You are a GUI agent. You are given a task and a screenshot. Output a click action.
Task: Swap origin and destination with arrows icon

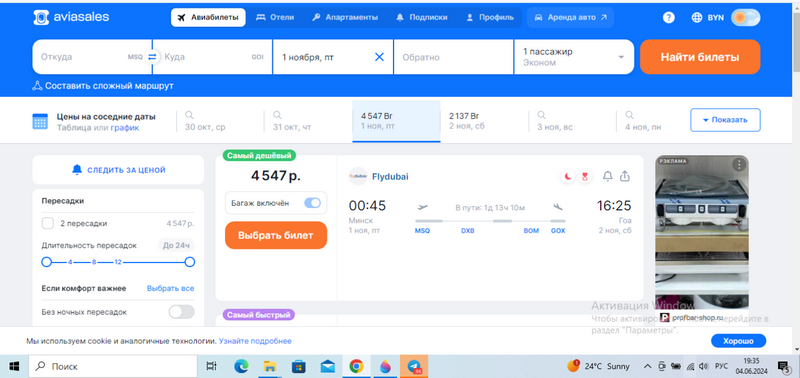tap(152, 57)
